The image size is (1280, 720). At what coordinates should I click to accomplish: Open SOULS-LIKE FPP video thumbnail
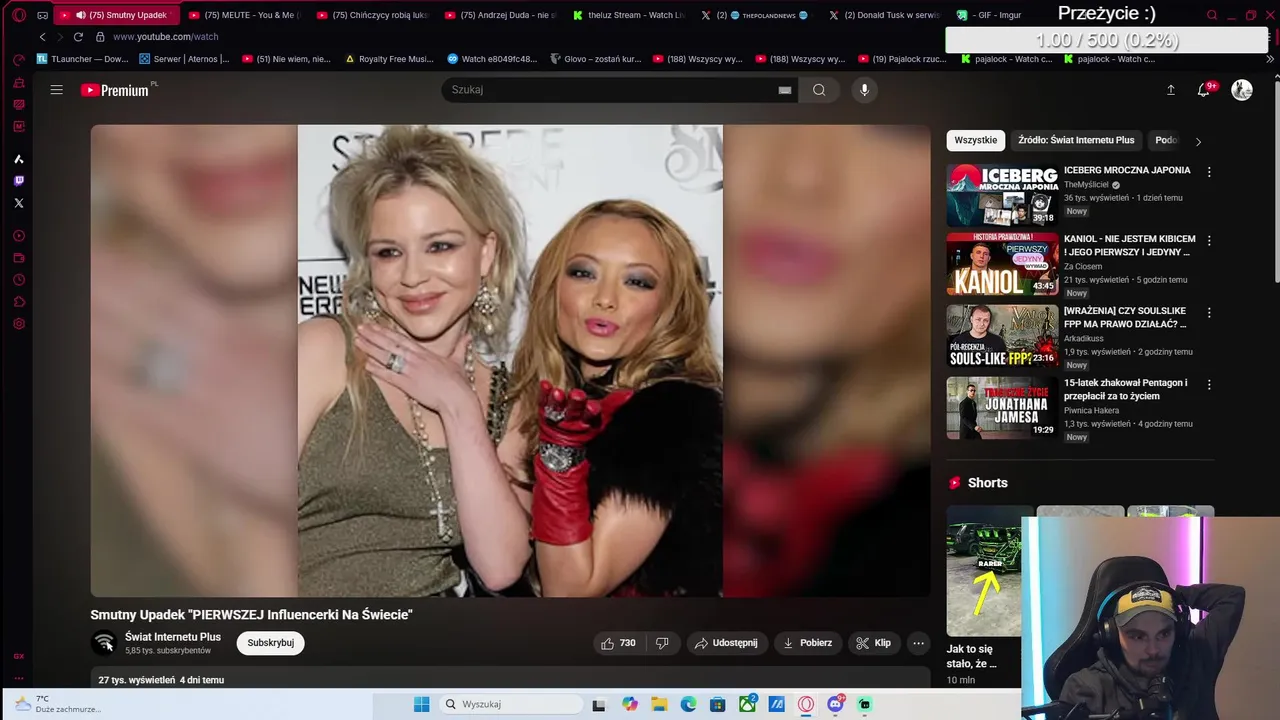(x=1002, y=336)
